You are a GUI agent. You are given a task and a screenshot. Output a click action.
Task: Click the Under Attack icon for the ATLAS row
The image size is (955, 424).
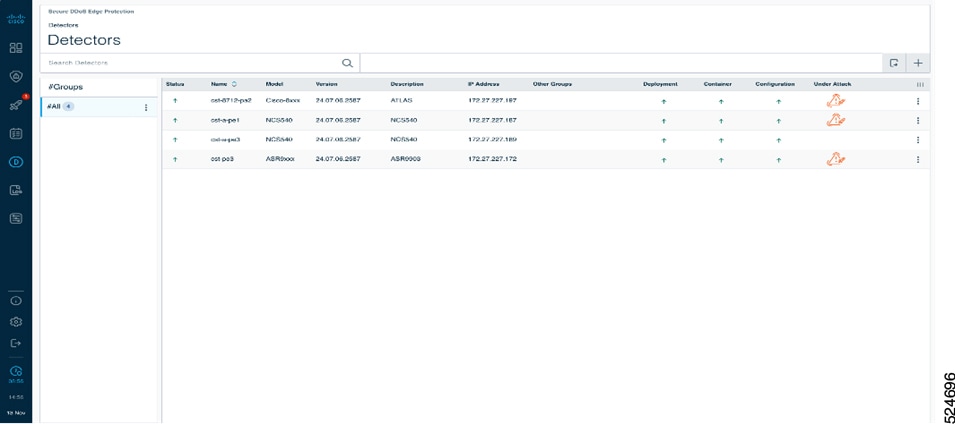tap(836, 101)
